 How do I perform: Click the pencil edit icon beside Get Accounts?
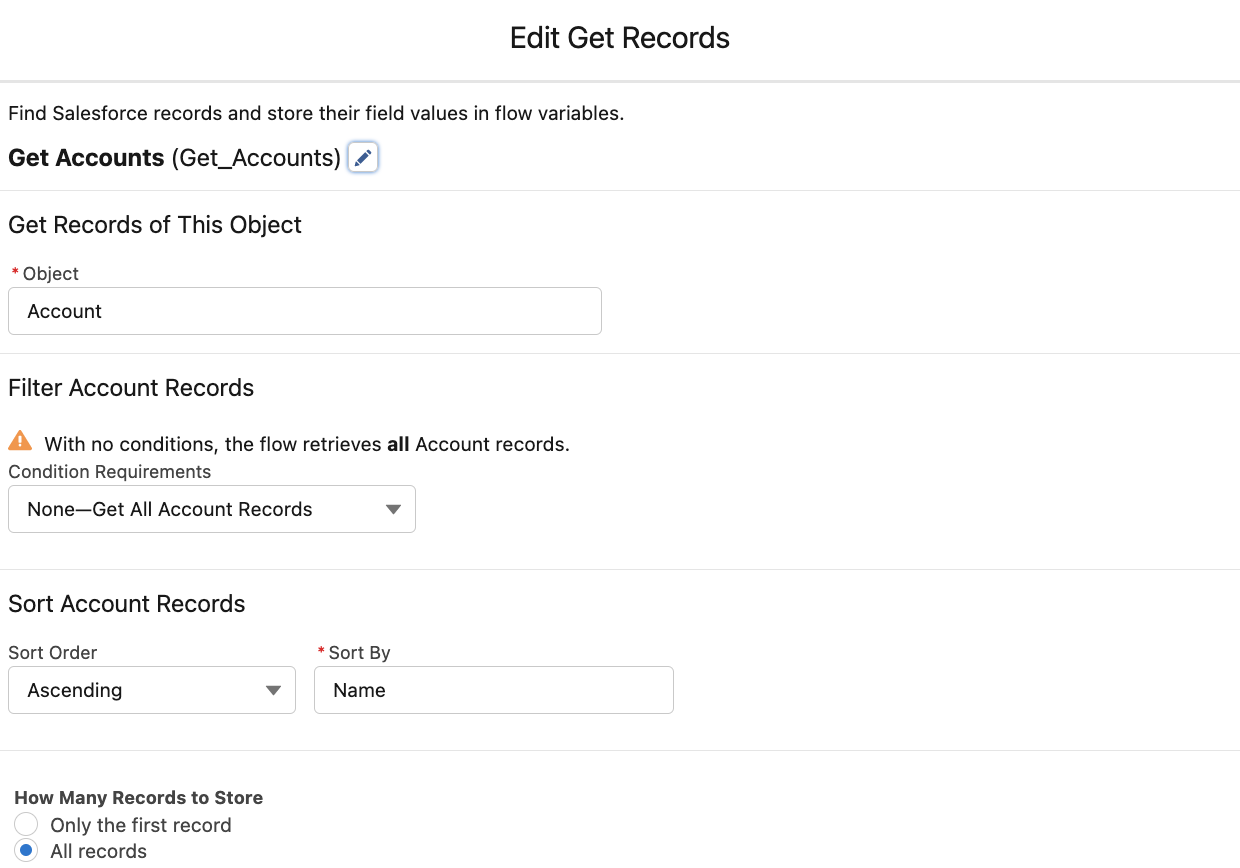(x=363, y=158)
